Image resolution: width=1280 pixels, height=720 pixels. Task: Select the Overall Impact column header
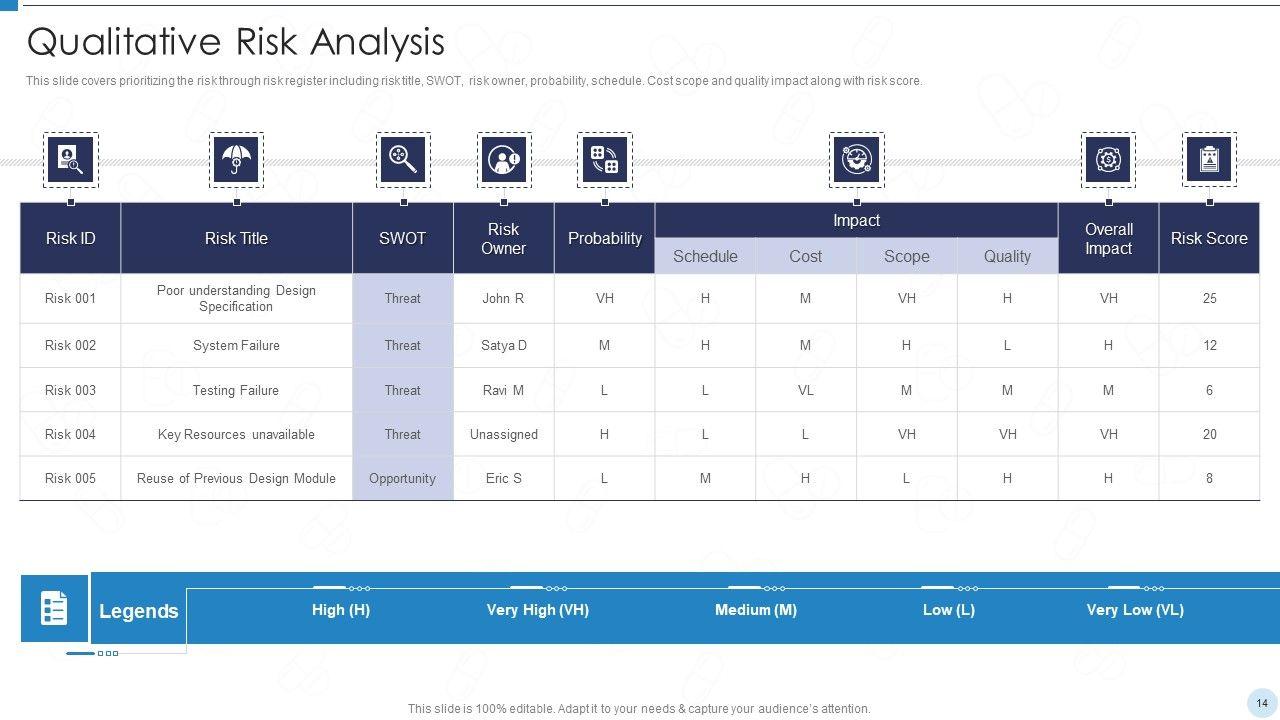click(x=1108, y=238)
